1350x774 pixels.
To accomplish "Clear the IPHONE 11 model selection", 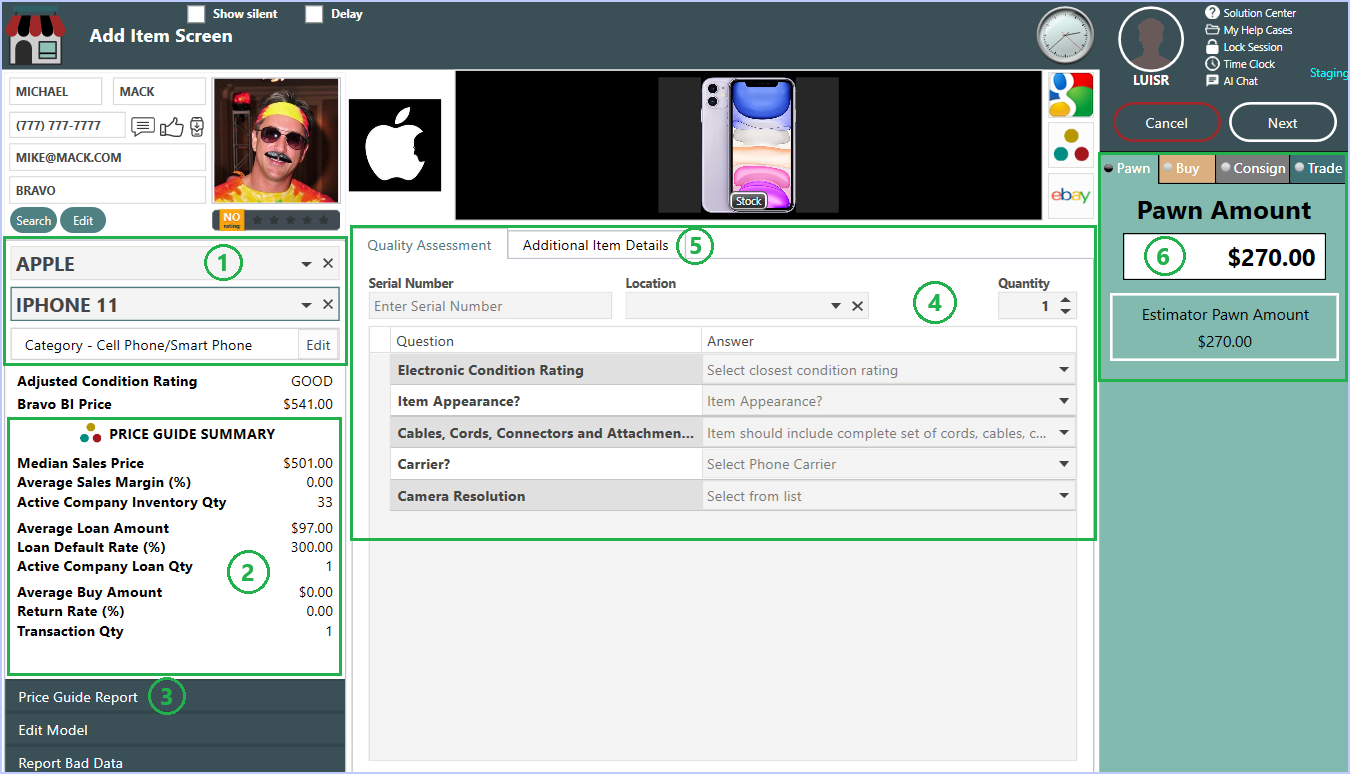I will point(328,305).
